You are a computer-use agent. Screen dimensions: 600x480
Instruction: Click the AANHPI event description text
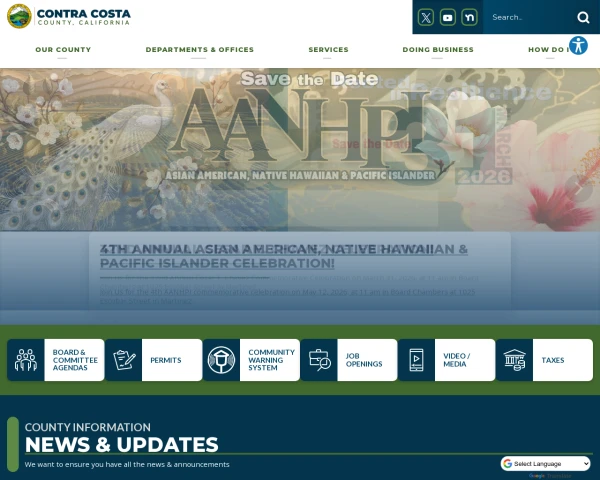point(289,296)
